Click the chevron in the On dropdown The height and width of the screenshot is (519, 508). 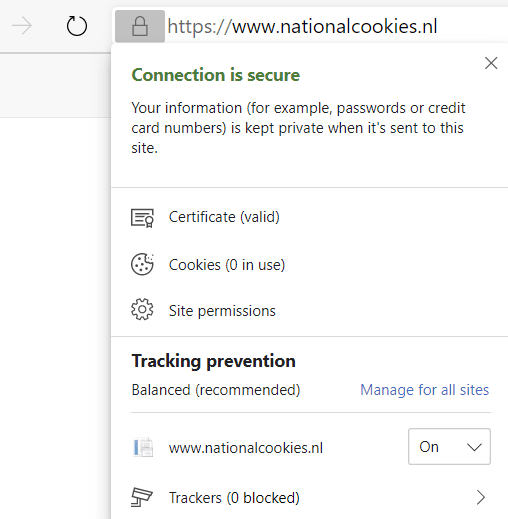point(474,447)
